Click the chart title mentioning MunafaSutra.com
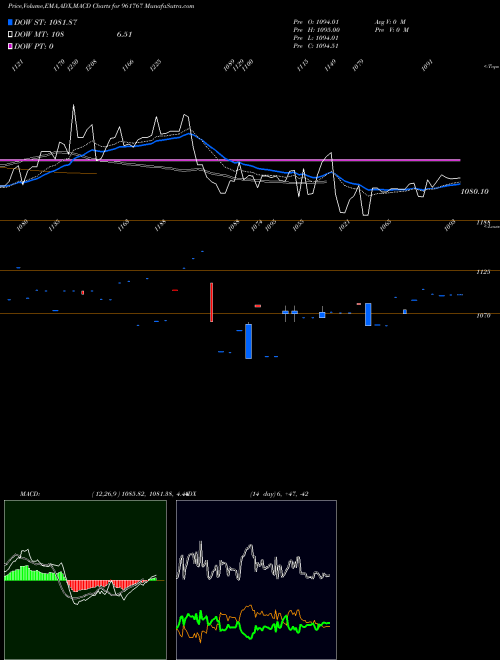 (101, 6)
